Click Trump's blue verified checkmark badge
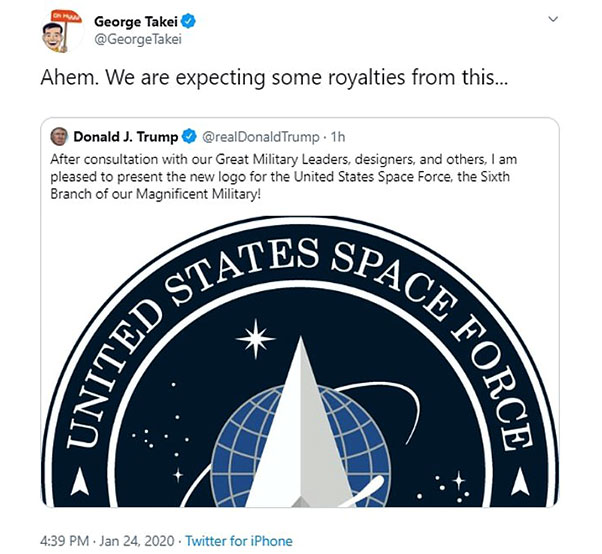The image size is (602, 554). pyautogui.click(x=189, y=137)
